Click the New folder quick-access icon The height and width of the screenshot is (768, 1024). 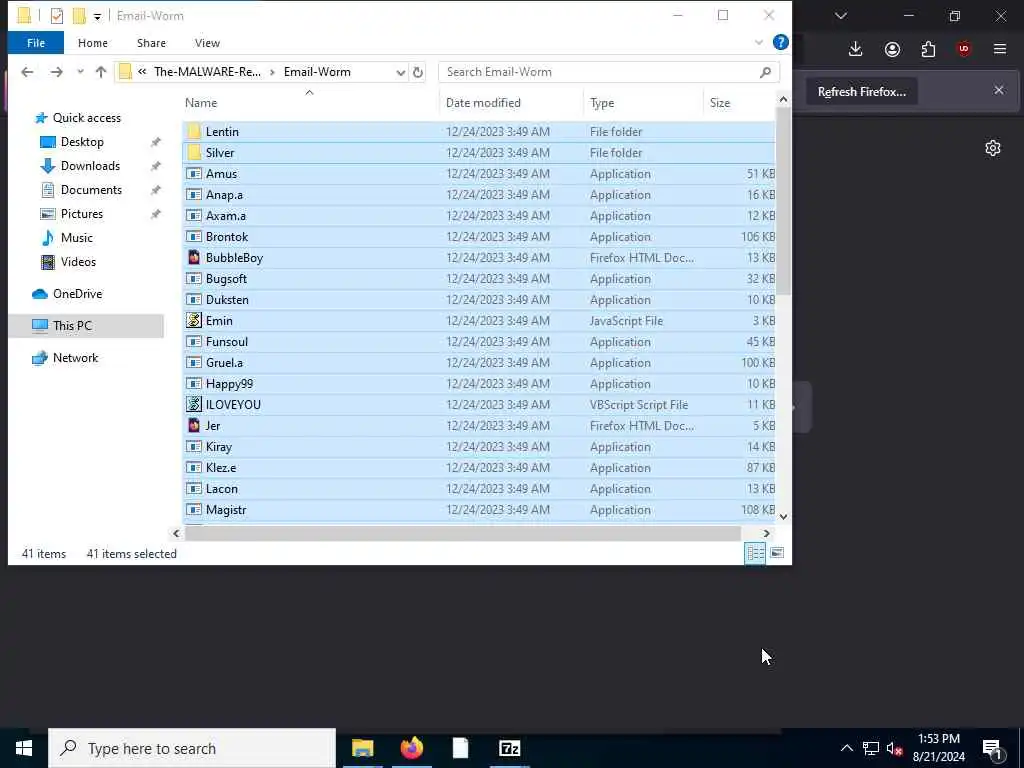coord(79,16)
